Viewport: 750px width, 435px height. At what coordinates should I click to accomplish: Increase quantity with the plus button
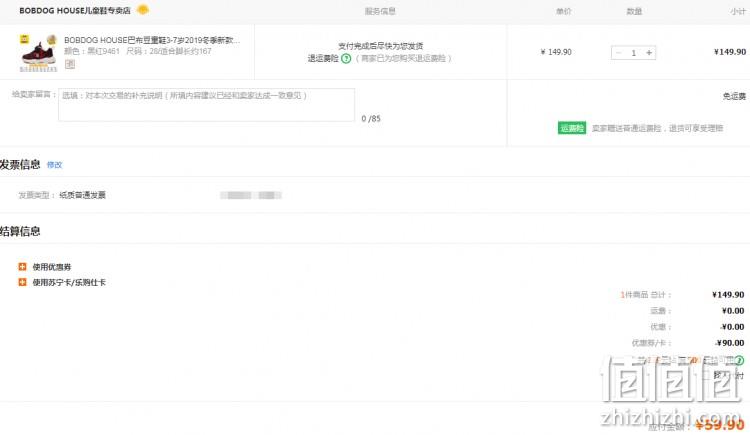point(649,53)
